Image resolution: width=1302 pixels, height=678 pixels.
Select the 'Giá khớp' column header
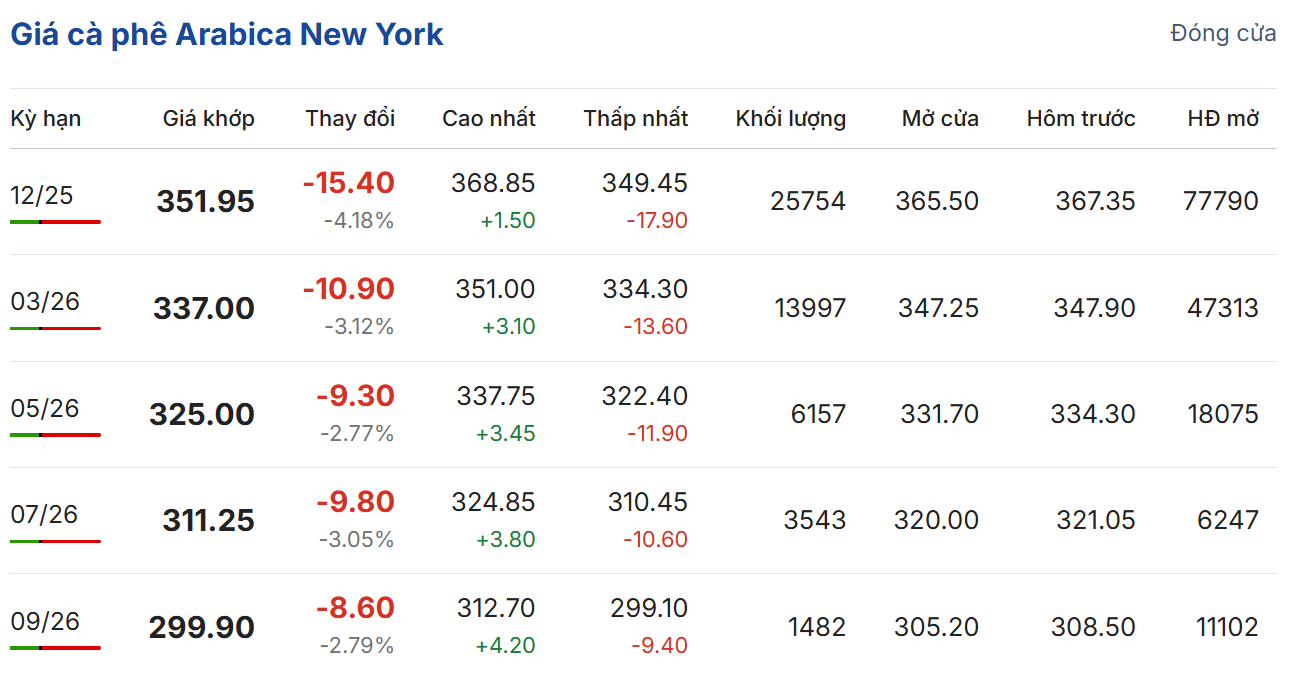(208, 118)
